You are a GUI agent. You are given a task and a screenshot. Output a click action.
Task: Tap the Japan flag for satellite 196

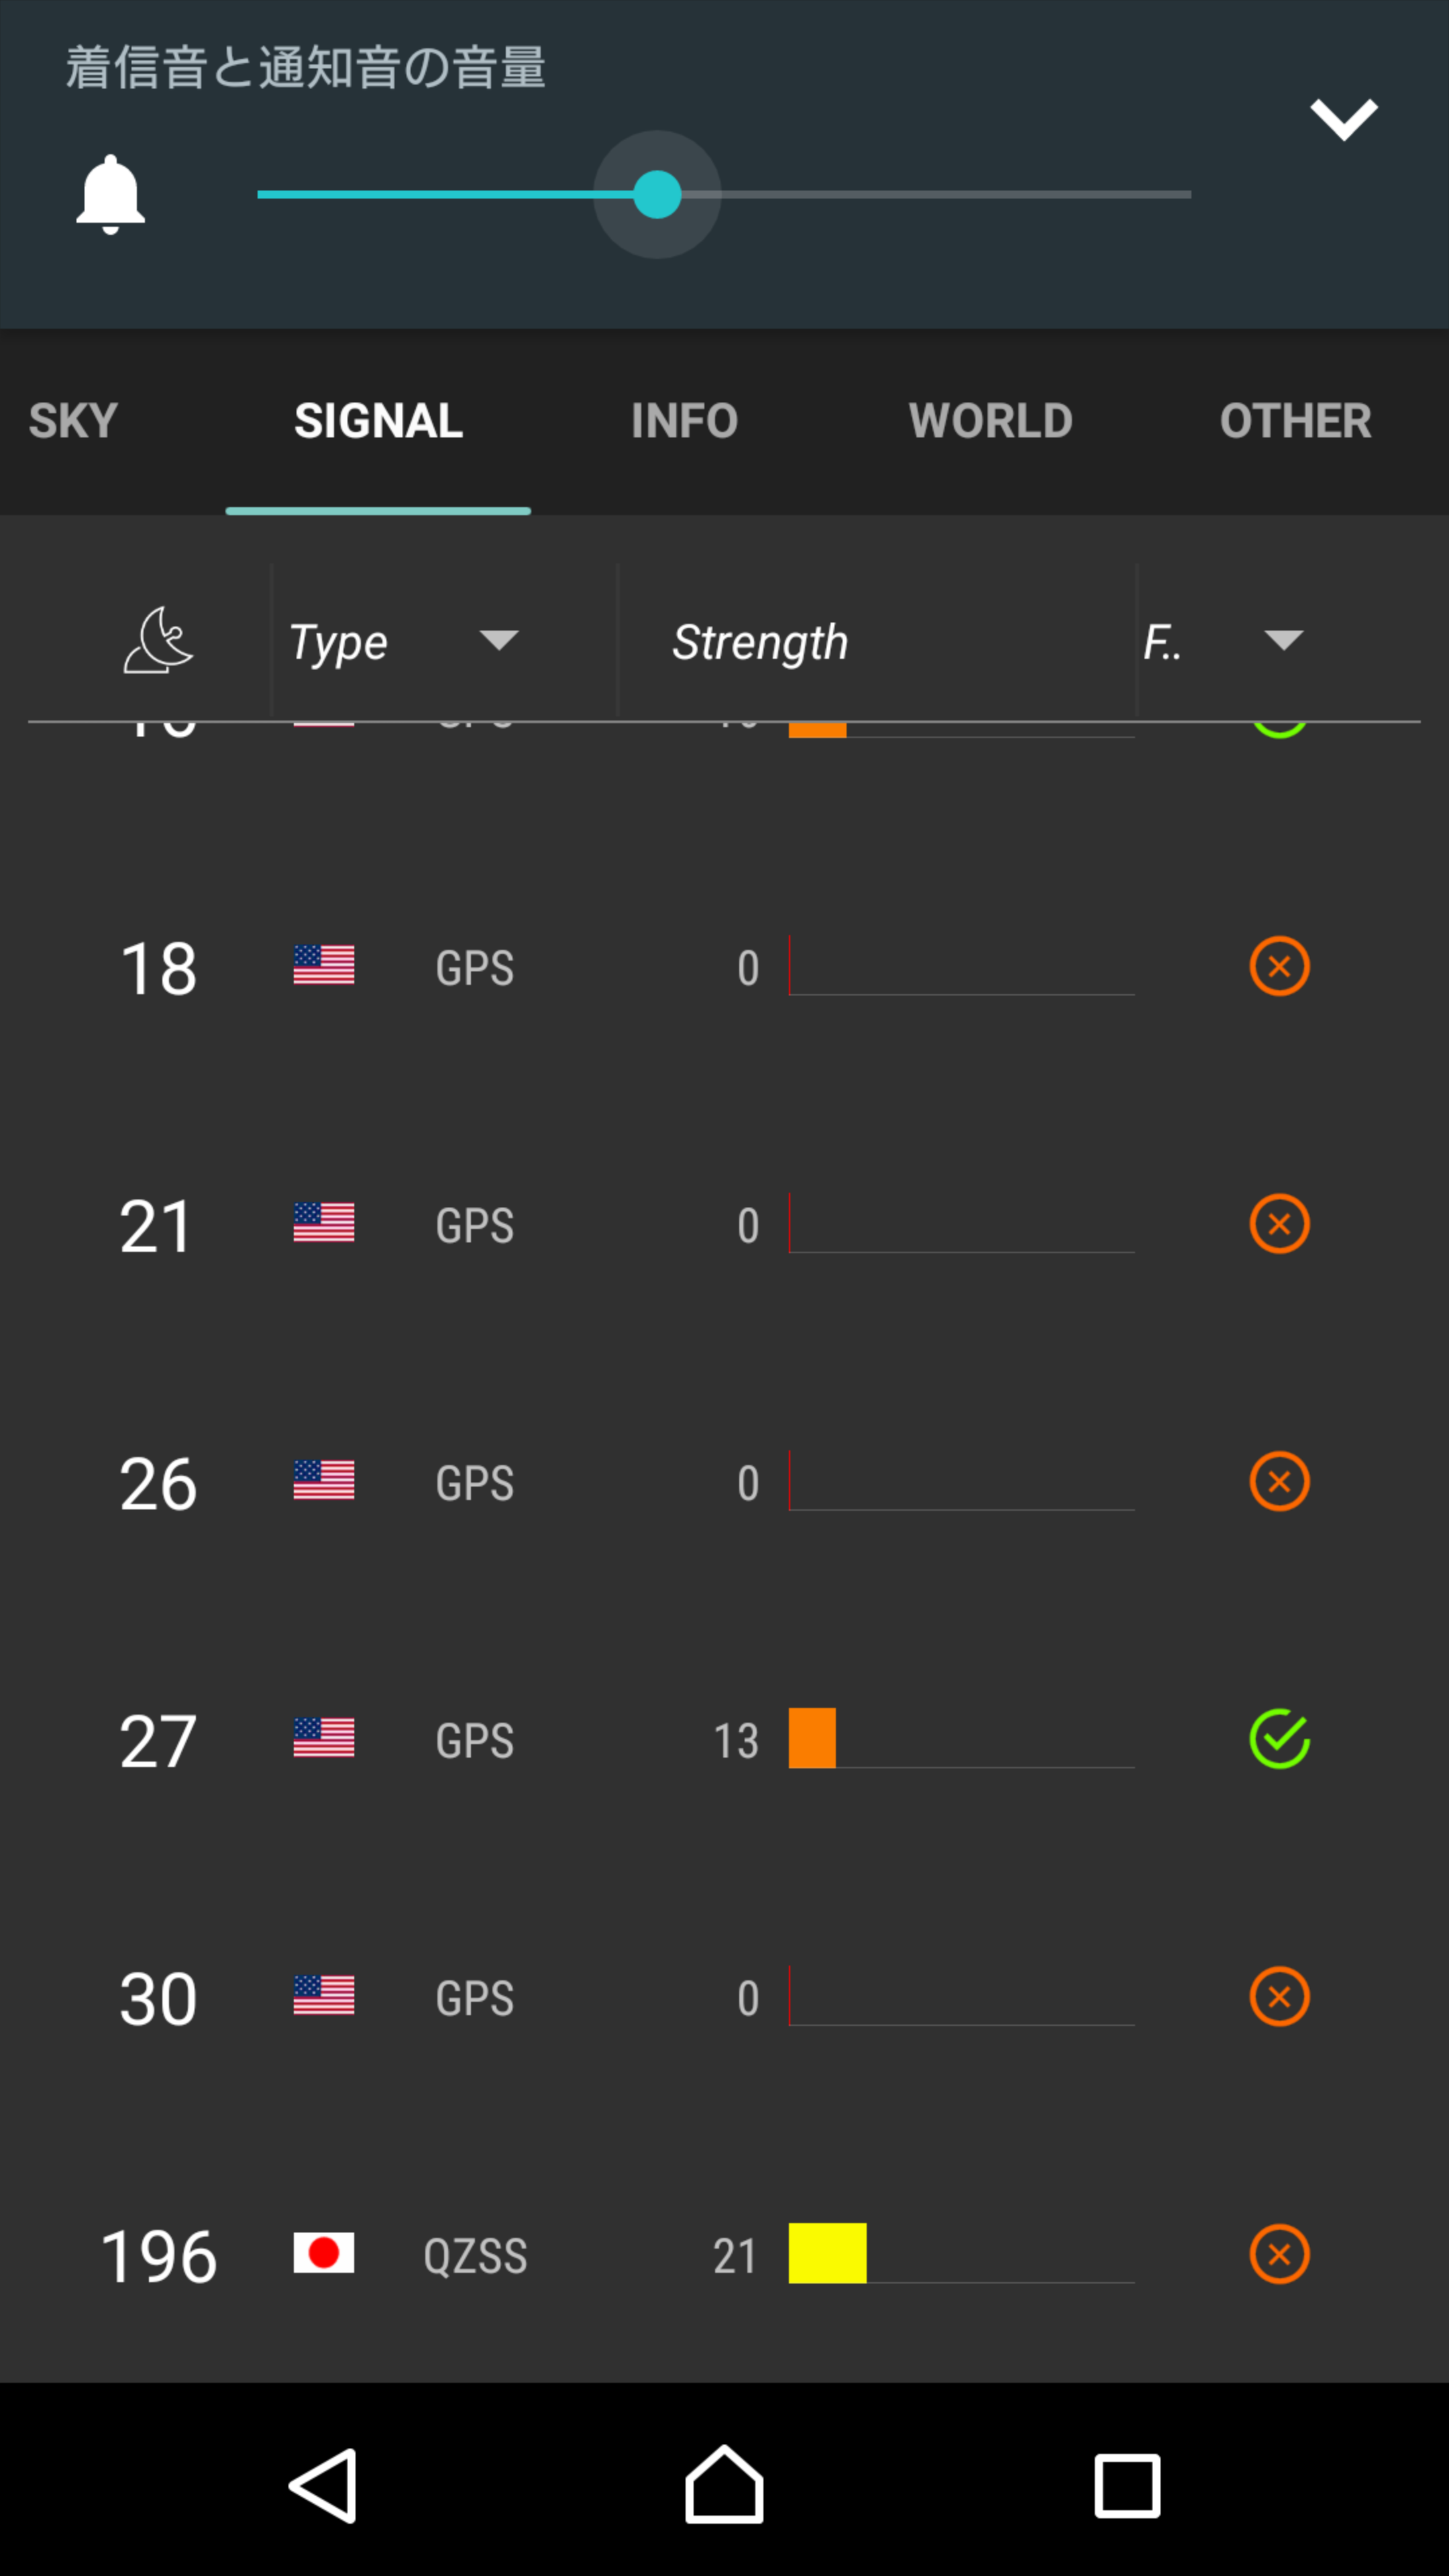323,2254
